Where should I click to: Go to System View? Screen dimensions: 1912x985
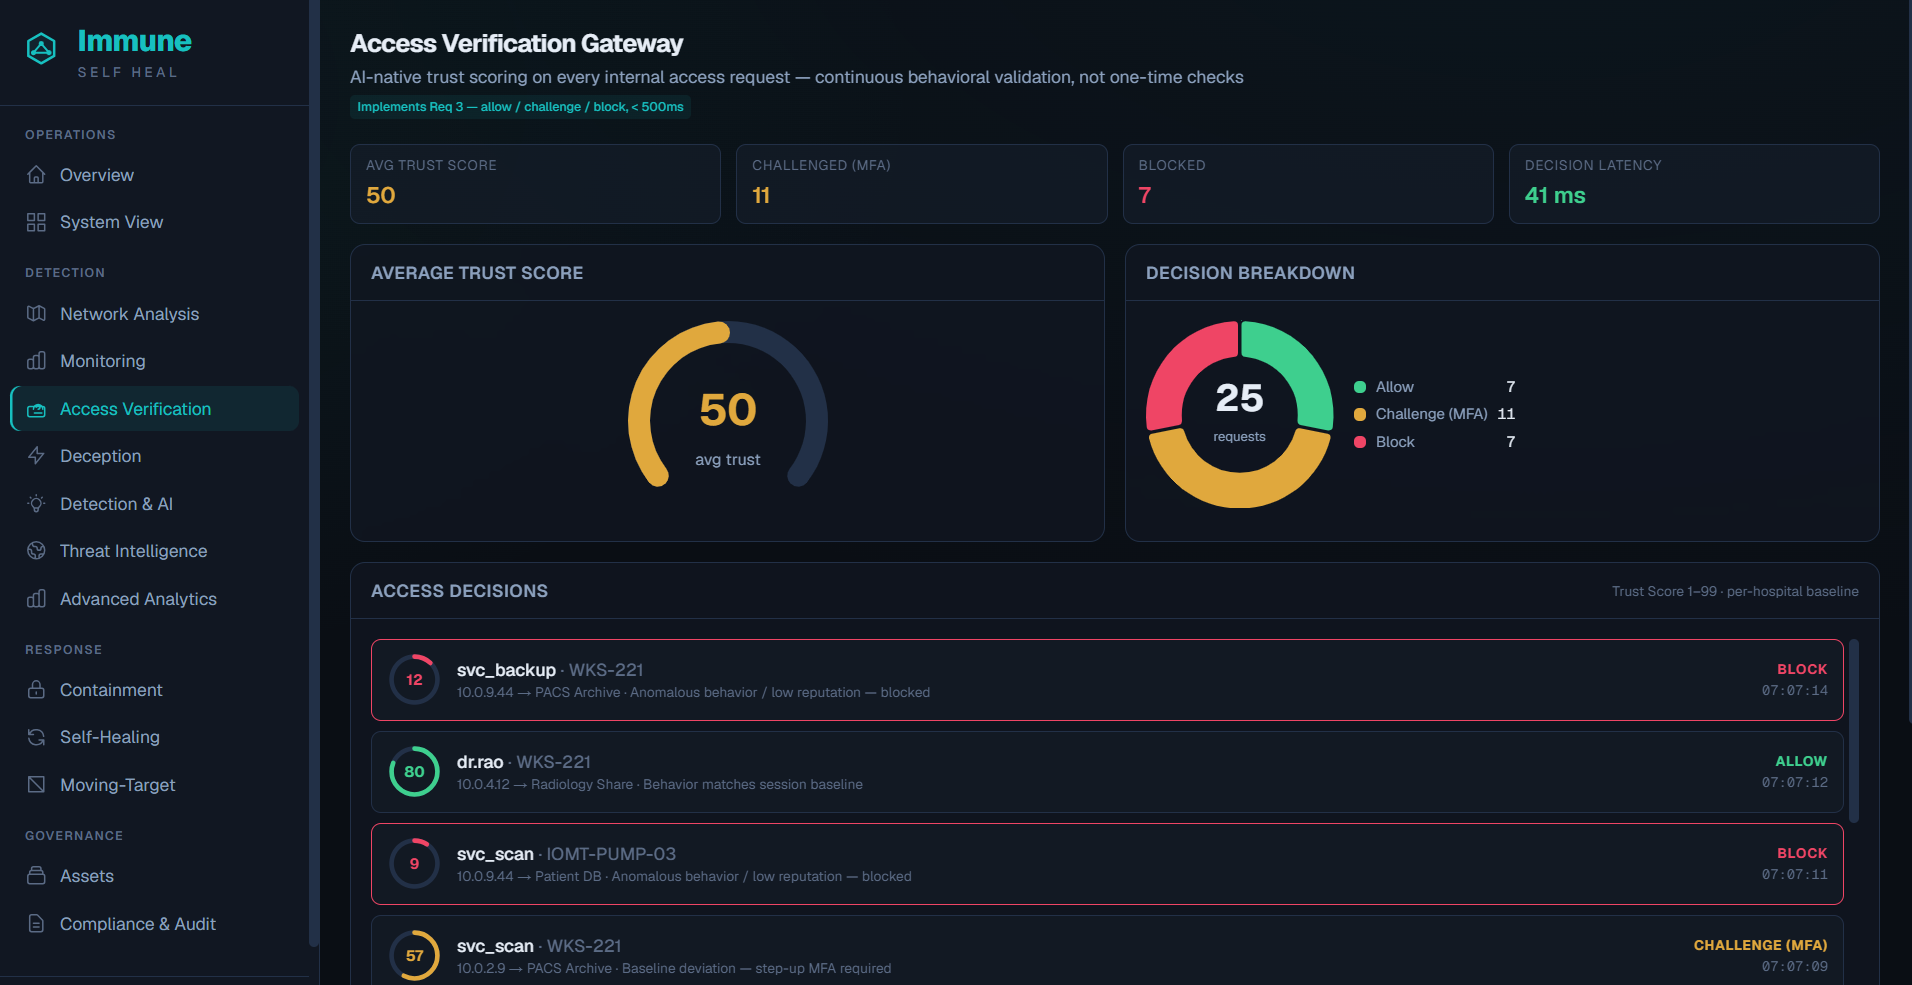(154, 222)
